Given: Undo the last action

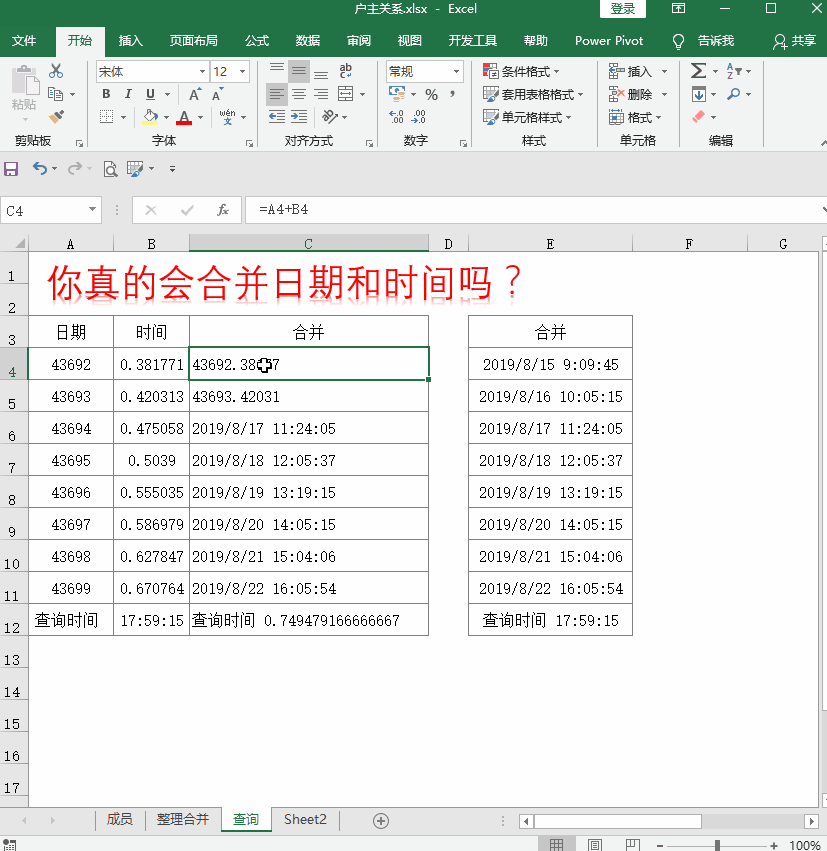Looking at the screenshot, I should pyautogui.click(x=40, y=169).
